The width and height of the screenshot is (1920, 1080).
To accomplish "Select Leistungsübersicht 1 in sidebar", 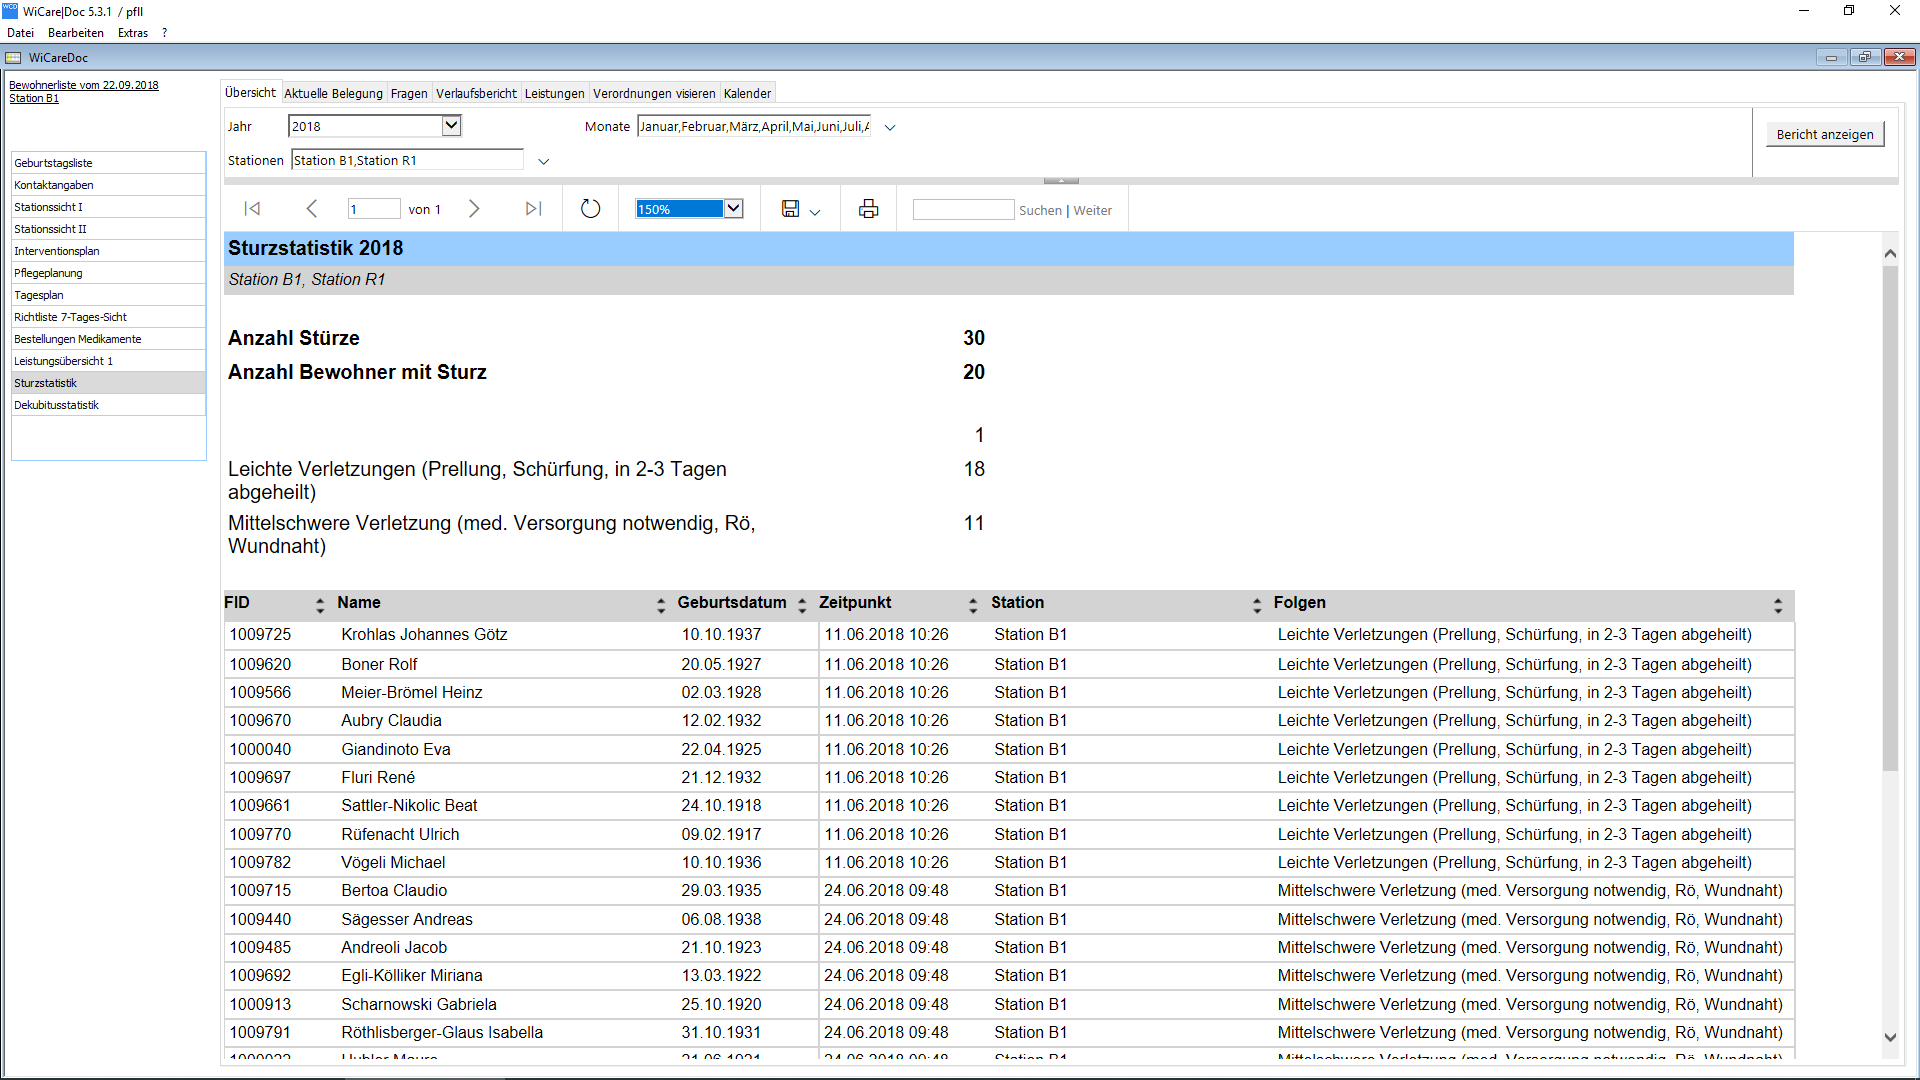I will coord(109,361).
